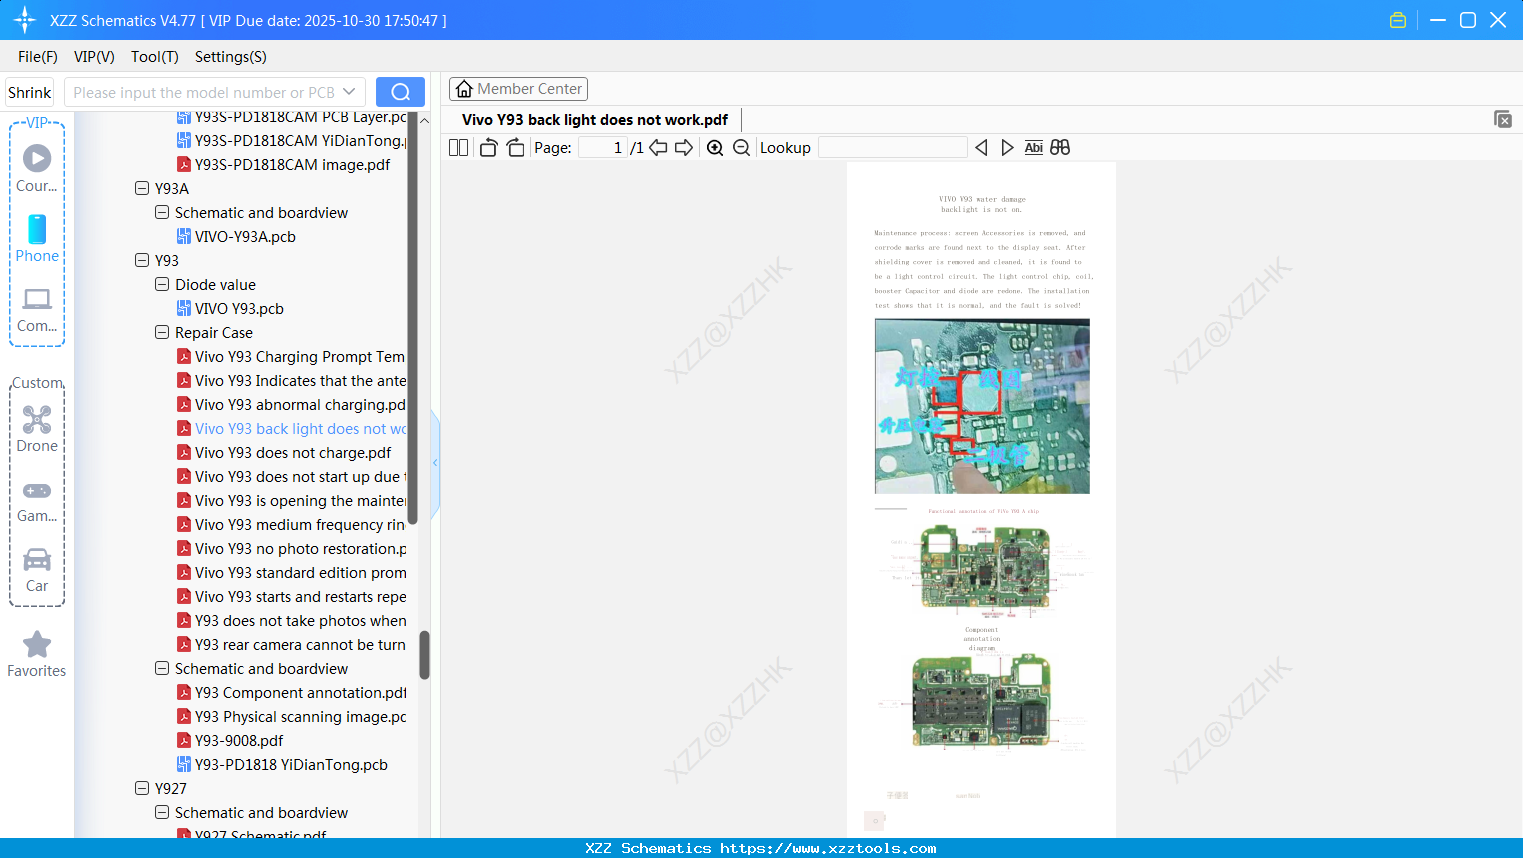Select the Computer category
The image size is (1523, 858).
click(37, 309)
